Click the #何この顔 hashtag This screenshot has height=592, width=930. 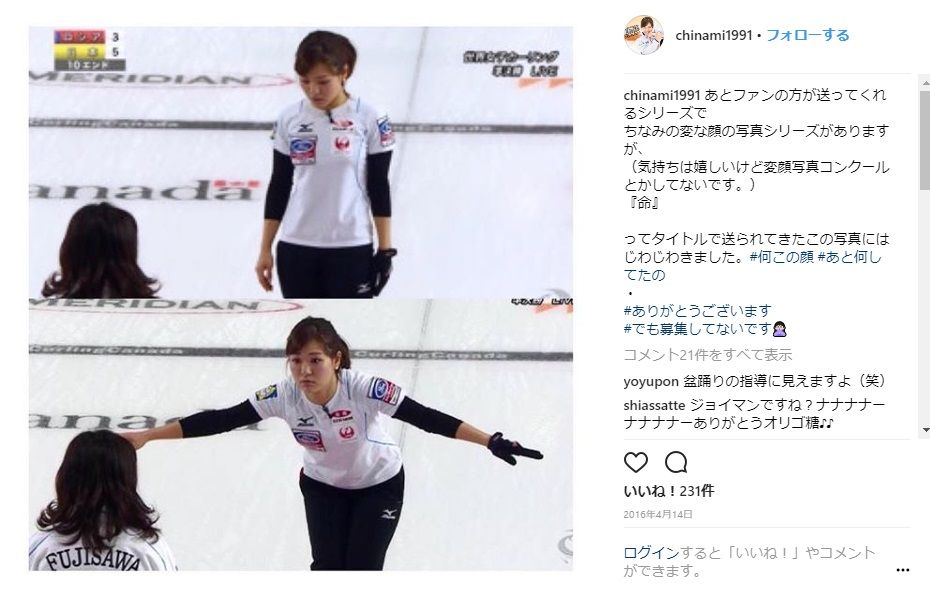coord(781,257)
